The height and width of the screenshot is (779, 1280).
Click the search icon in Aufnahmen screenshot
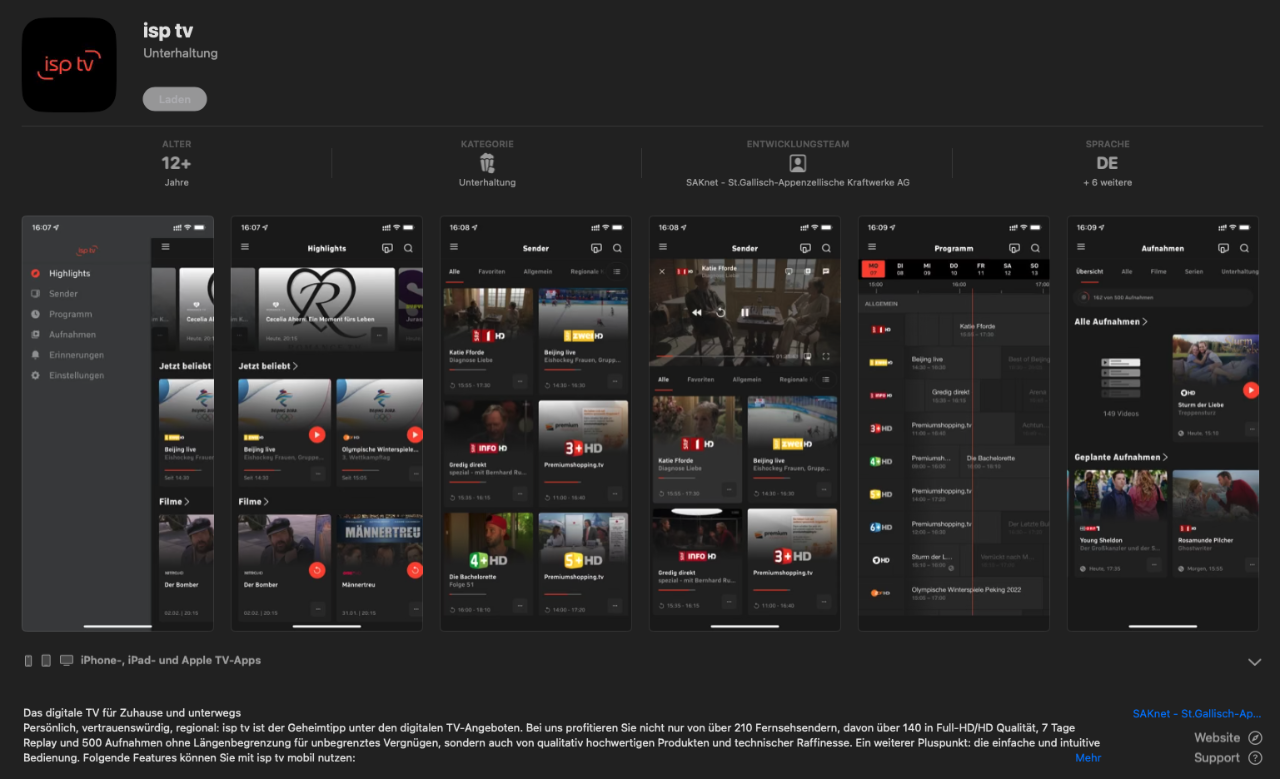click(x=1244, y=248)
